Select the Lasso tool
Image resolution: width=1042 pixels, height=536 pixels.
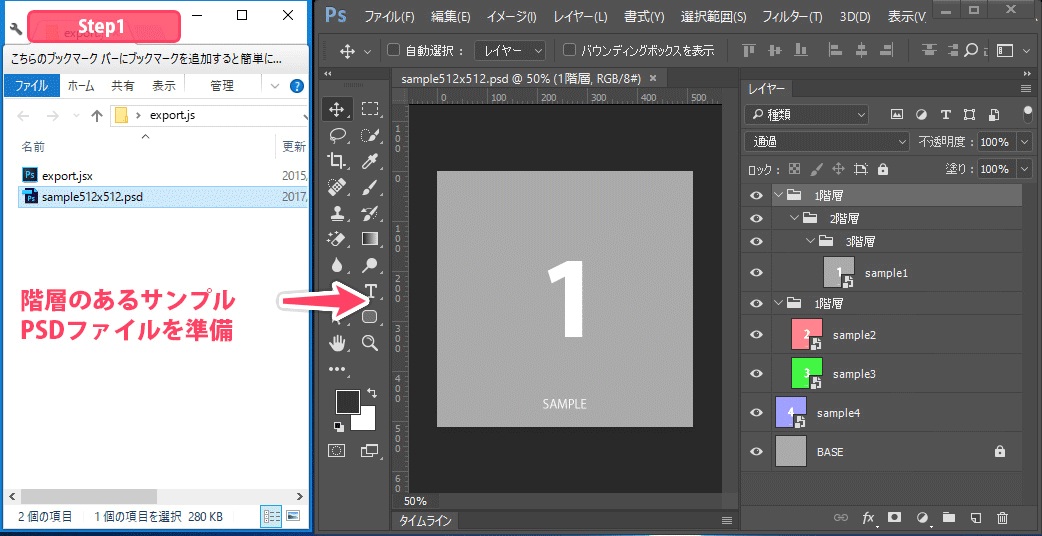tap(337, 135)
